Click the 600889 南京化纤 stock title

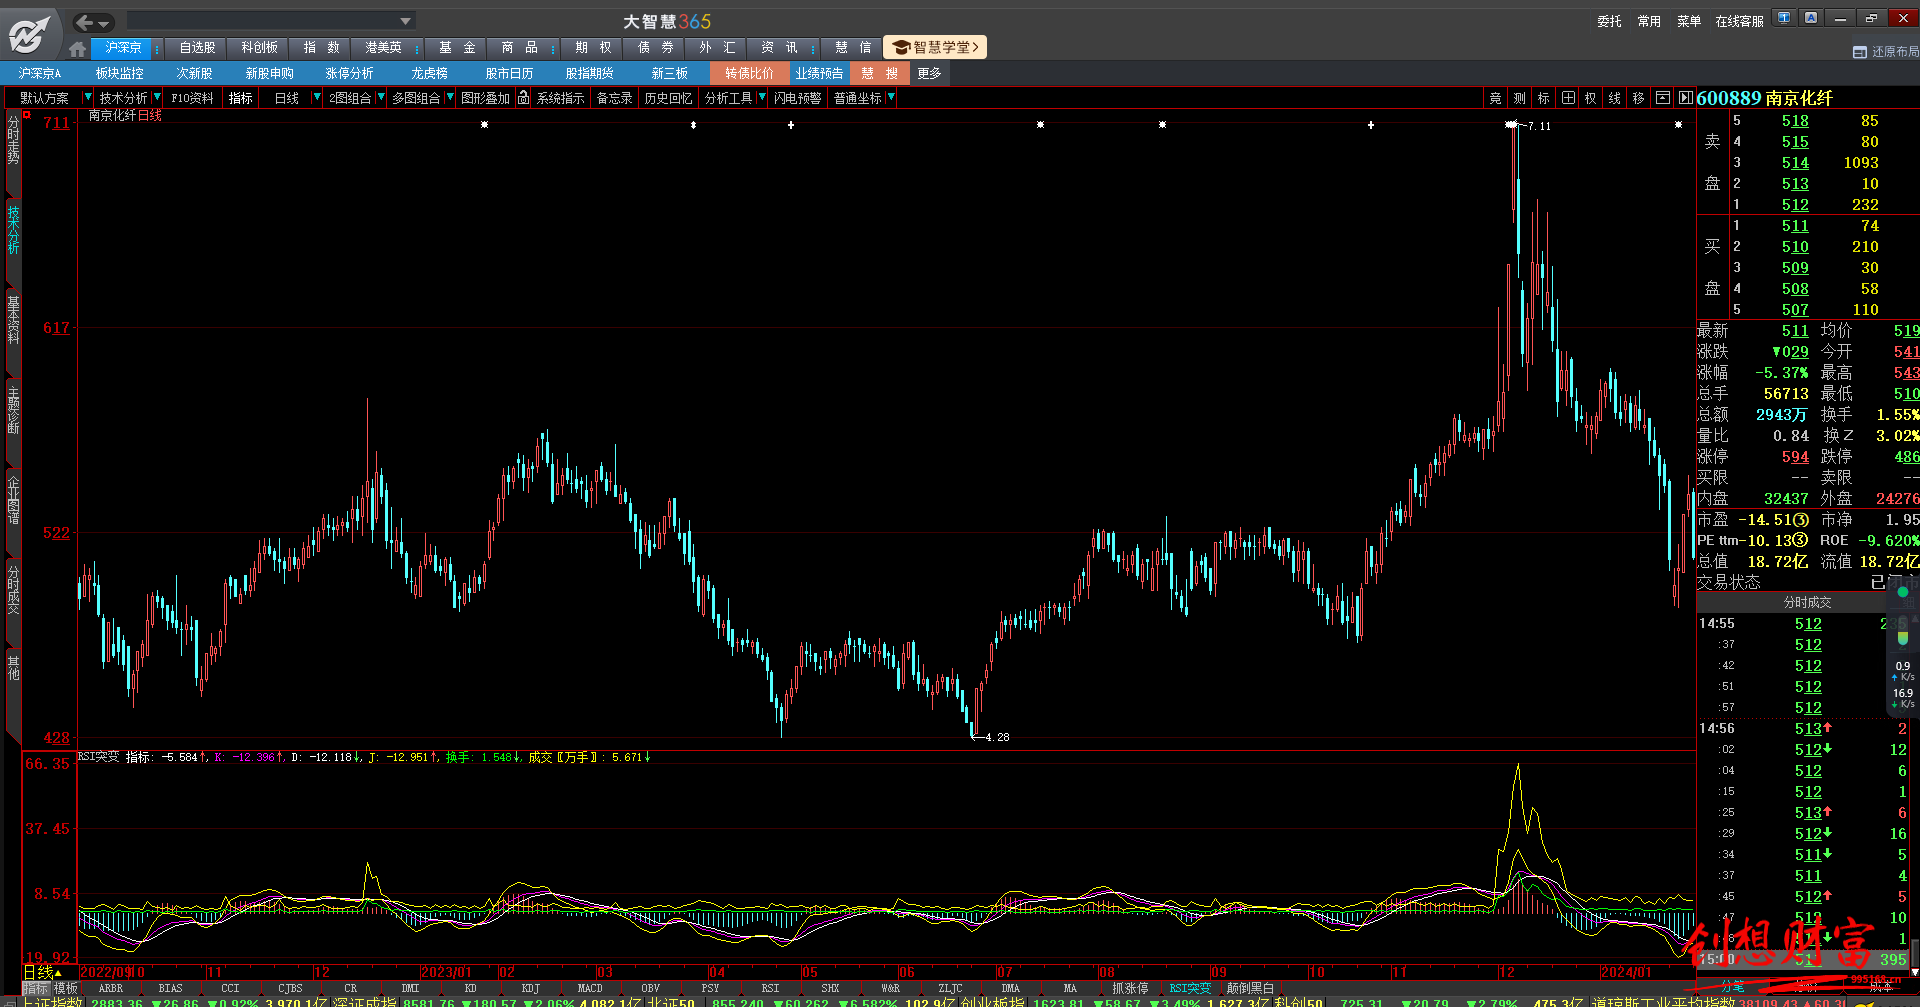[x=1764, y=98]
